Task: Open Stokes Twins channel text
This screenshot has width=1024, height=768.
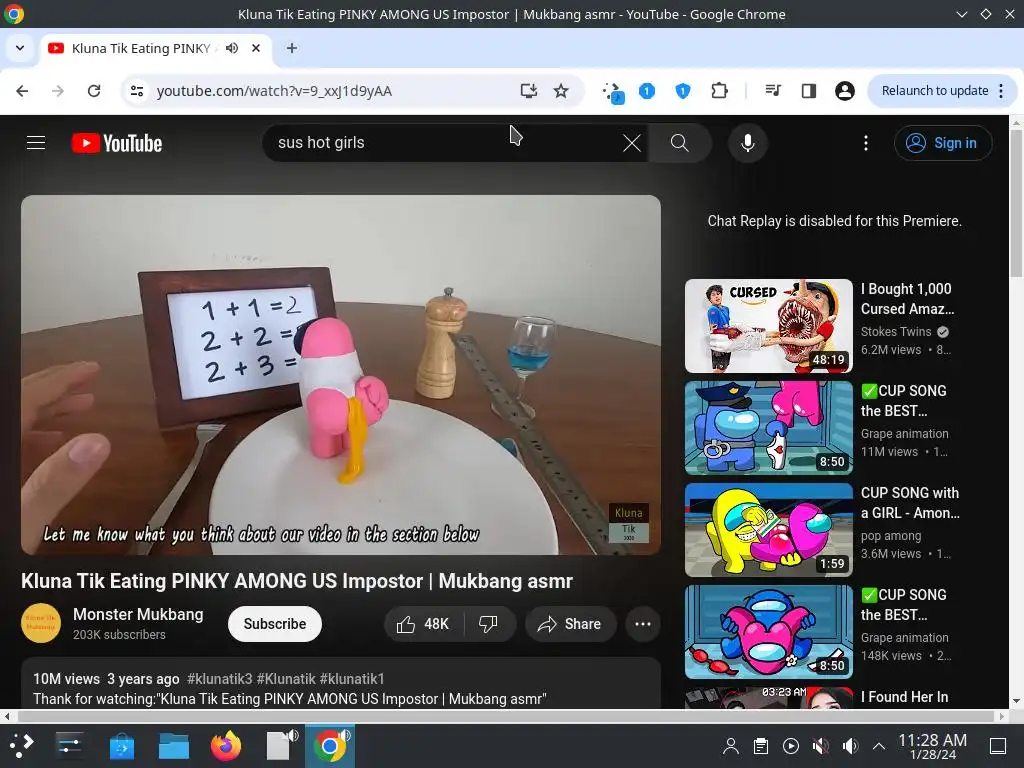Action: [896, 332]
